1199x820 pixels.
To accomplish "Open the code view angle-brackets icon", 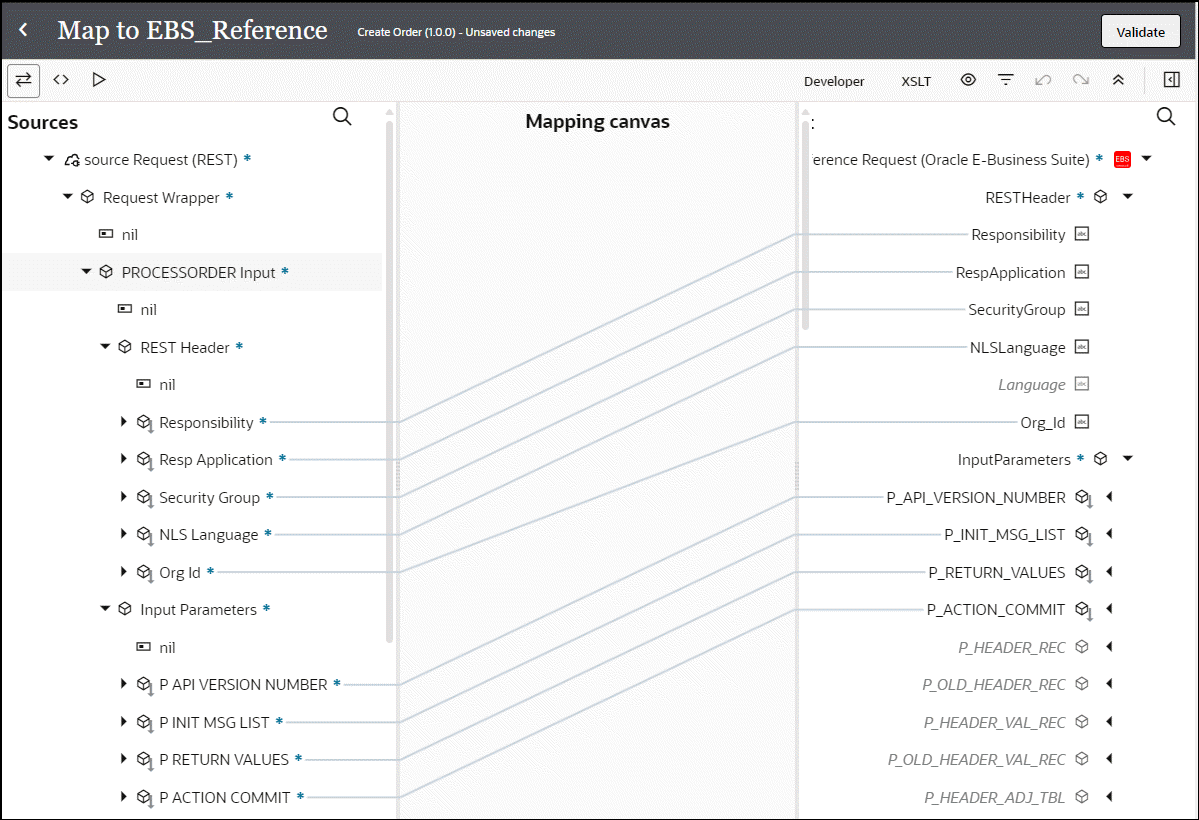I will [61, 80].
